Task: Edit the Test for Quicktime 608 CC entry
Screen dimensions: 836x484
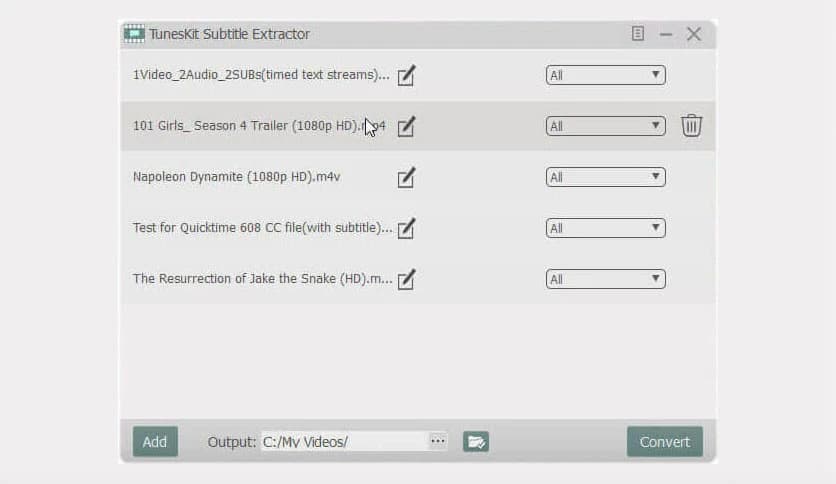Action: coord(406,228)
